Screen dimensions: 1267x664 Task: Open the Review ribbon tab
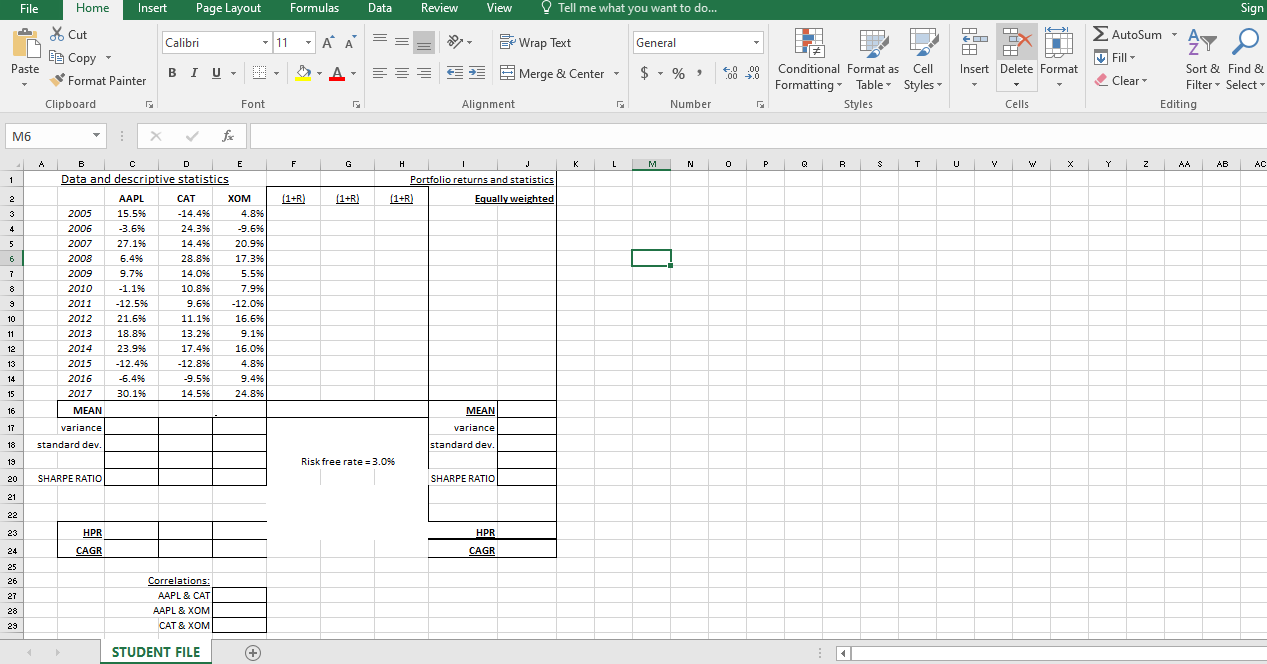click(x=439, y=8)
